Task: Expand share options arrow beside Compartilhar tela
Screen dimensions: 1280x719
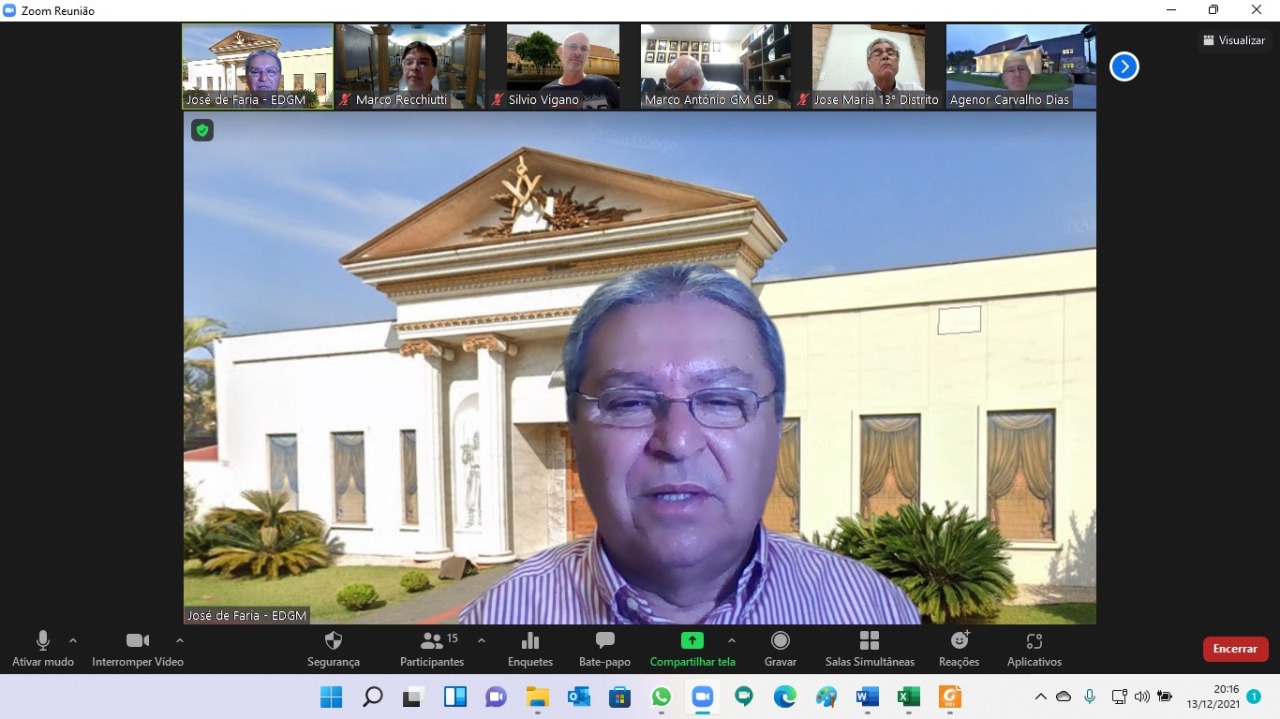Action: [x=731, y=640]
